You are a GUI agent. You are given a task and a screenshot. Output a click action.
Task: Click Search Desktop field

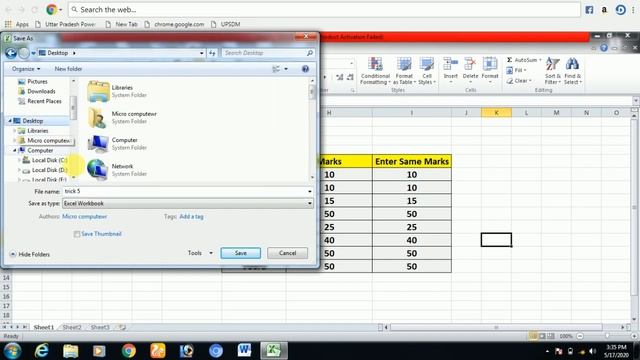[268, 53]
